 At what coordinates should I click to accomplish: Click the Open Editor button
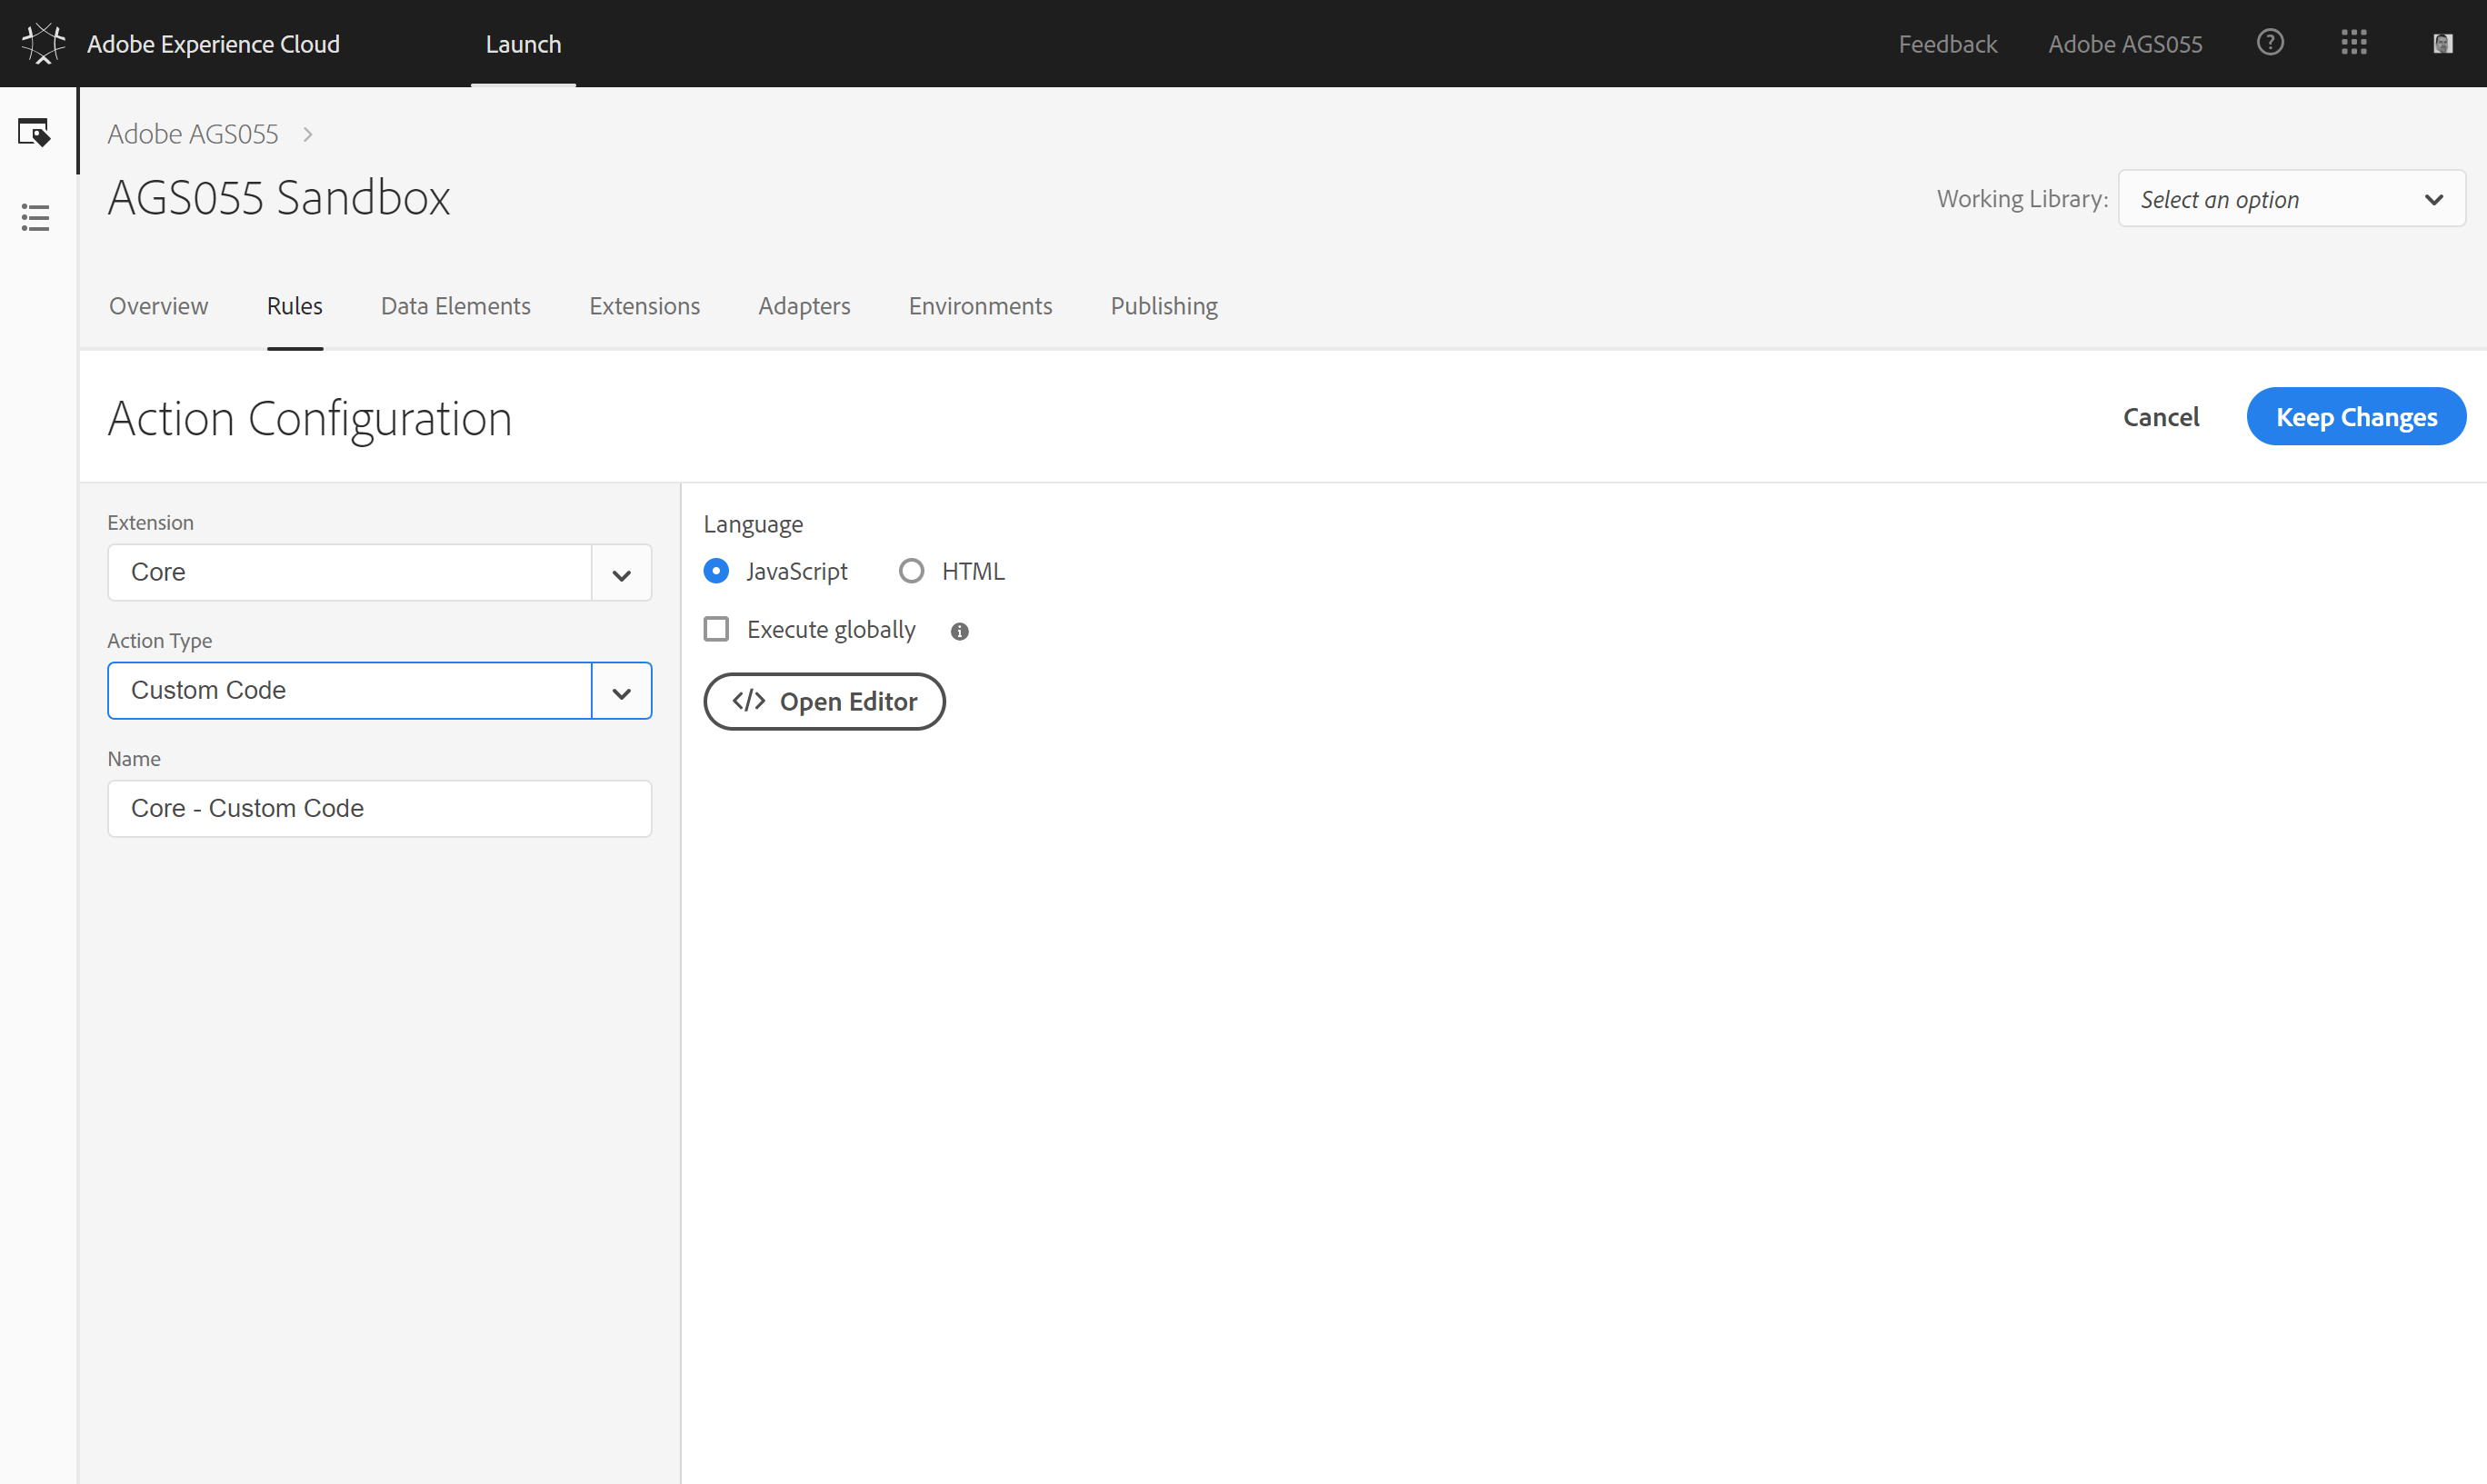(824, 701)
